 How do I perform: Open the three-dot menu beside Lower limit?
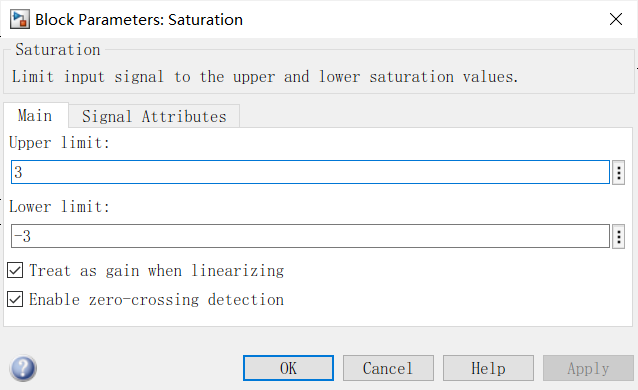coord(618,237)
